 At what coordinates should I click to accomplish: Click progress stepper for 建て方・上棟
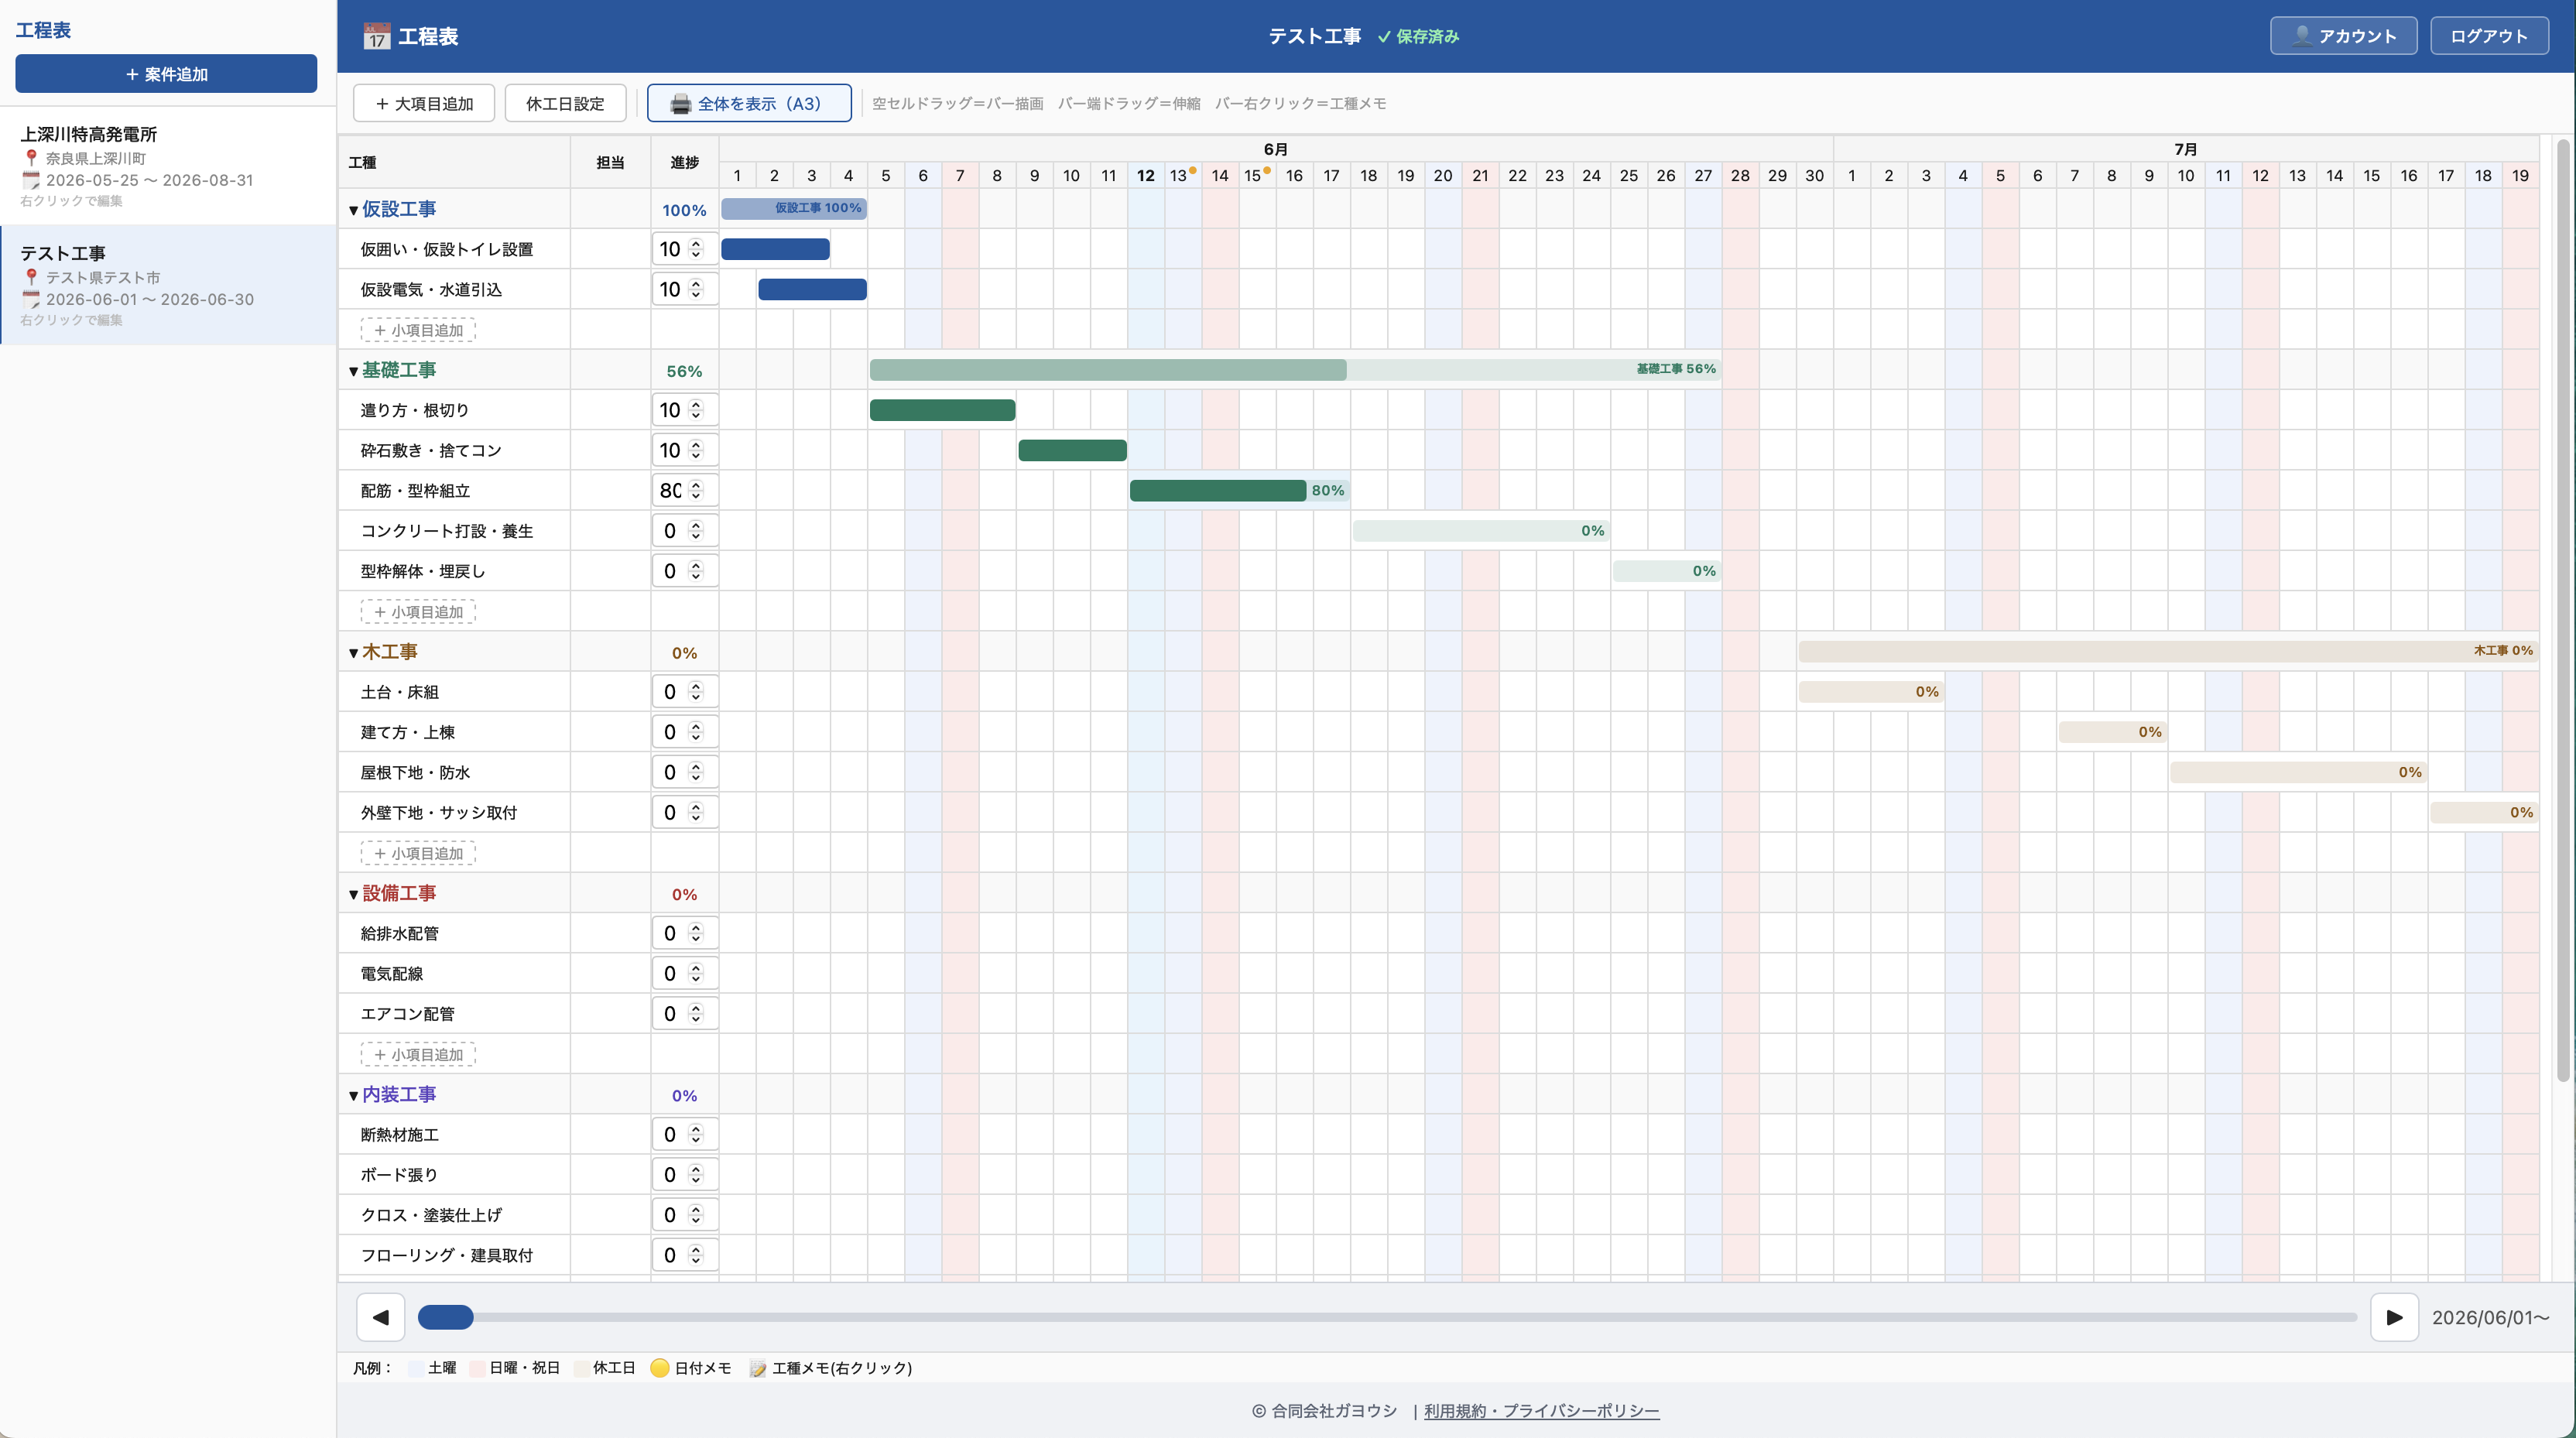[x=696, y=732]
